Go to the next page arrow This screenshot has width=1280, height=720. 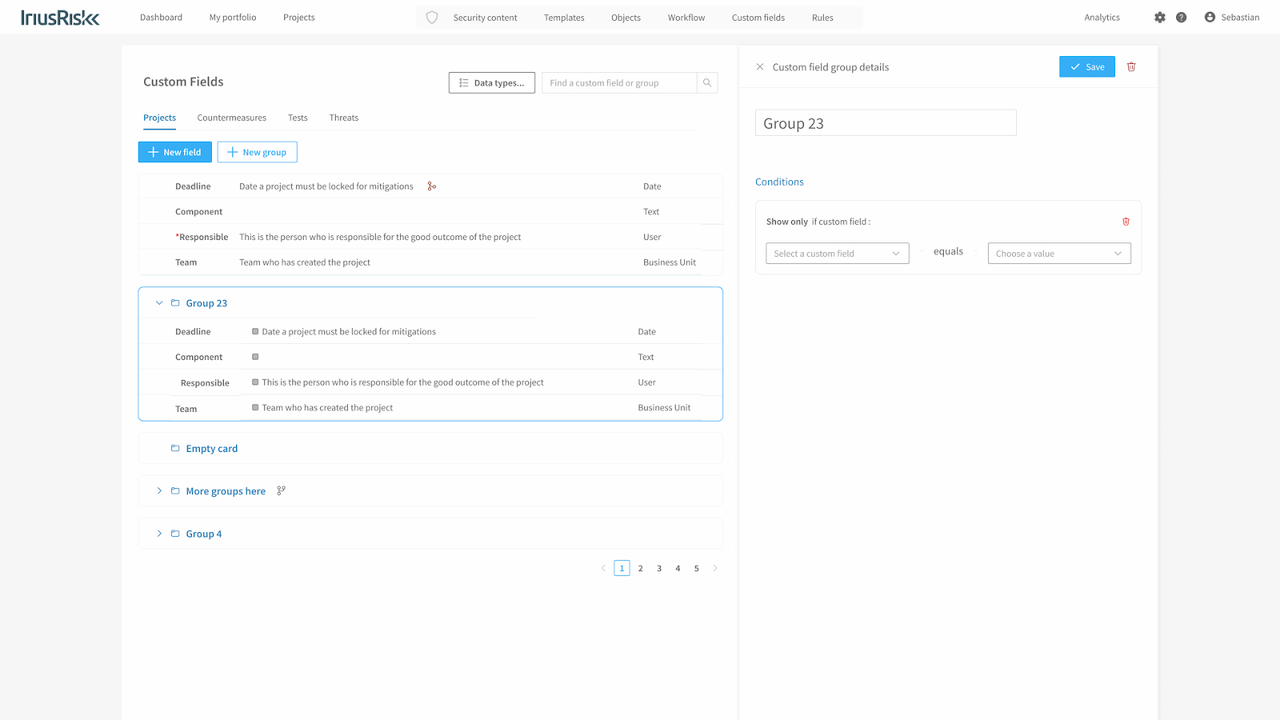click(x=715, y=568)
